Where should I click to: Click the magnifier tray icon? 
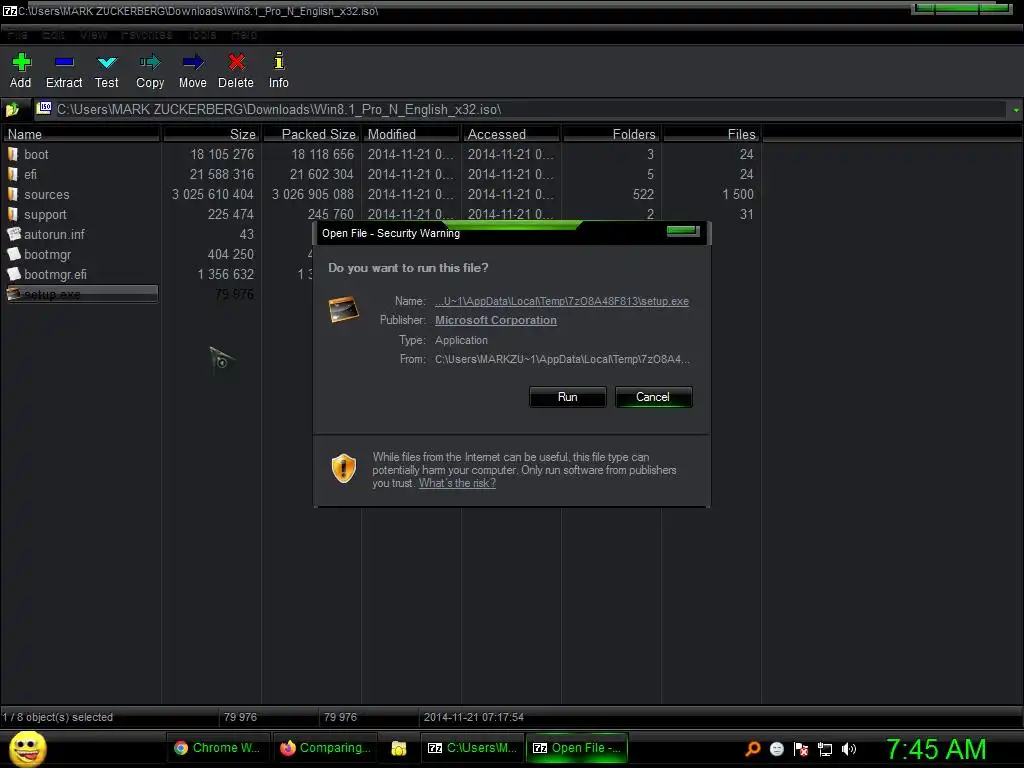point(753,748)
